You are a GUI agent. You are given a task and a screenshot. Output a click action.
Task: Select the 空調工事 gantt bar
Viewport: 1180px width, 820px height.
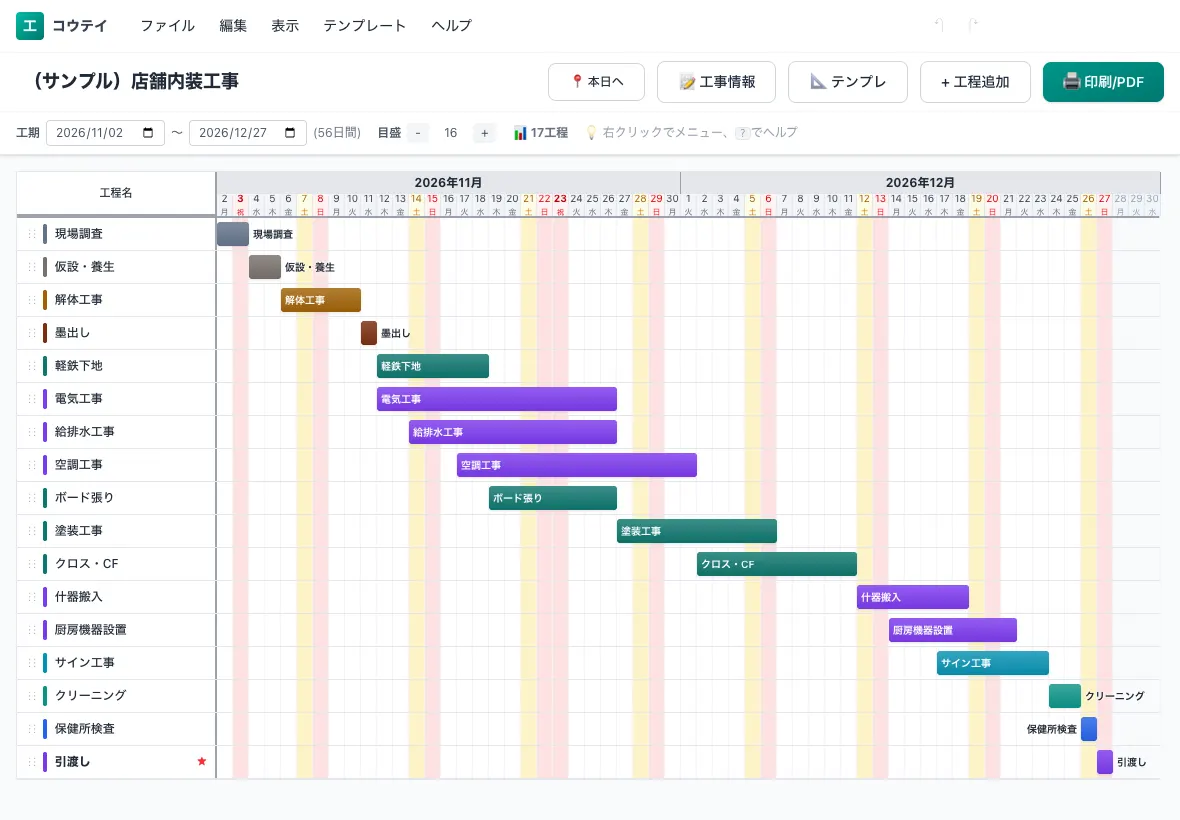576,465
